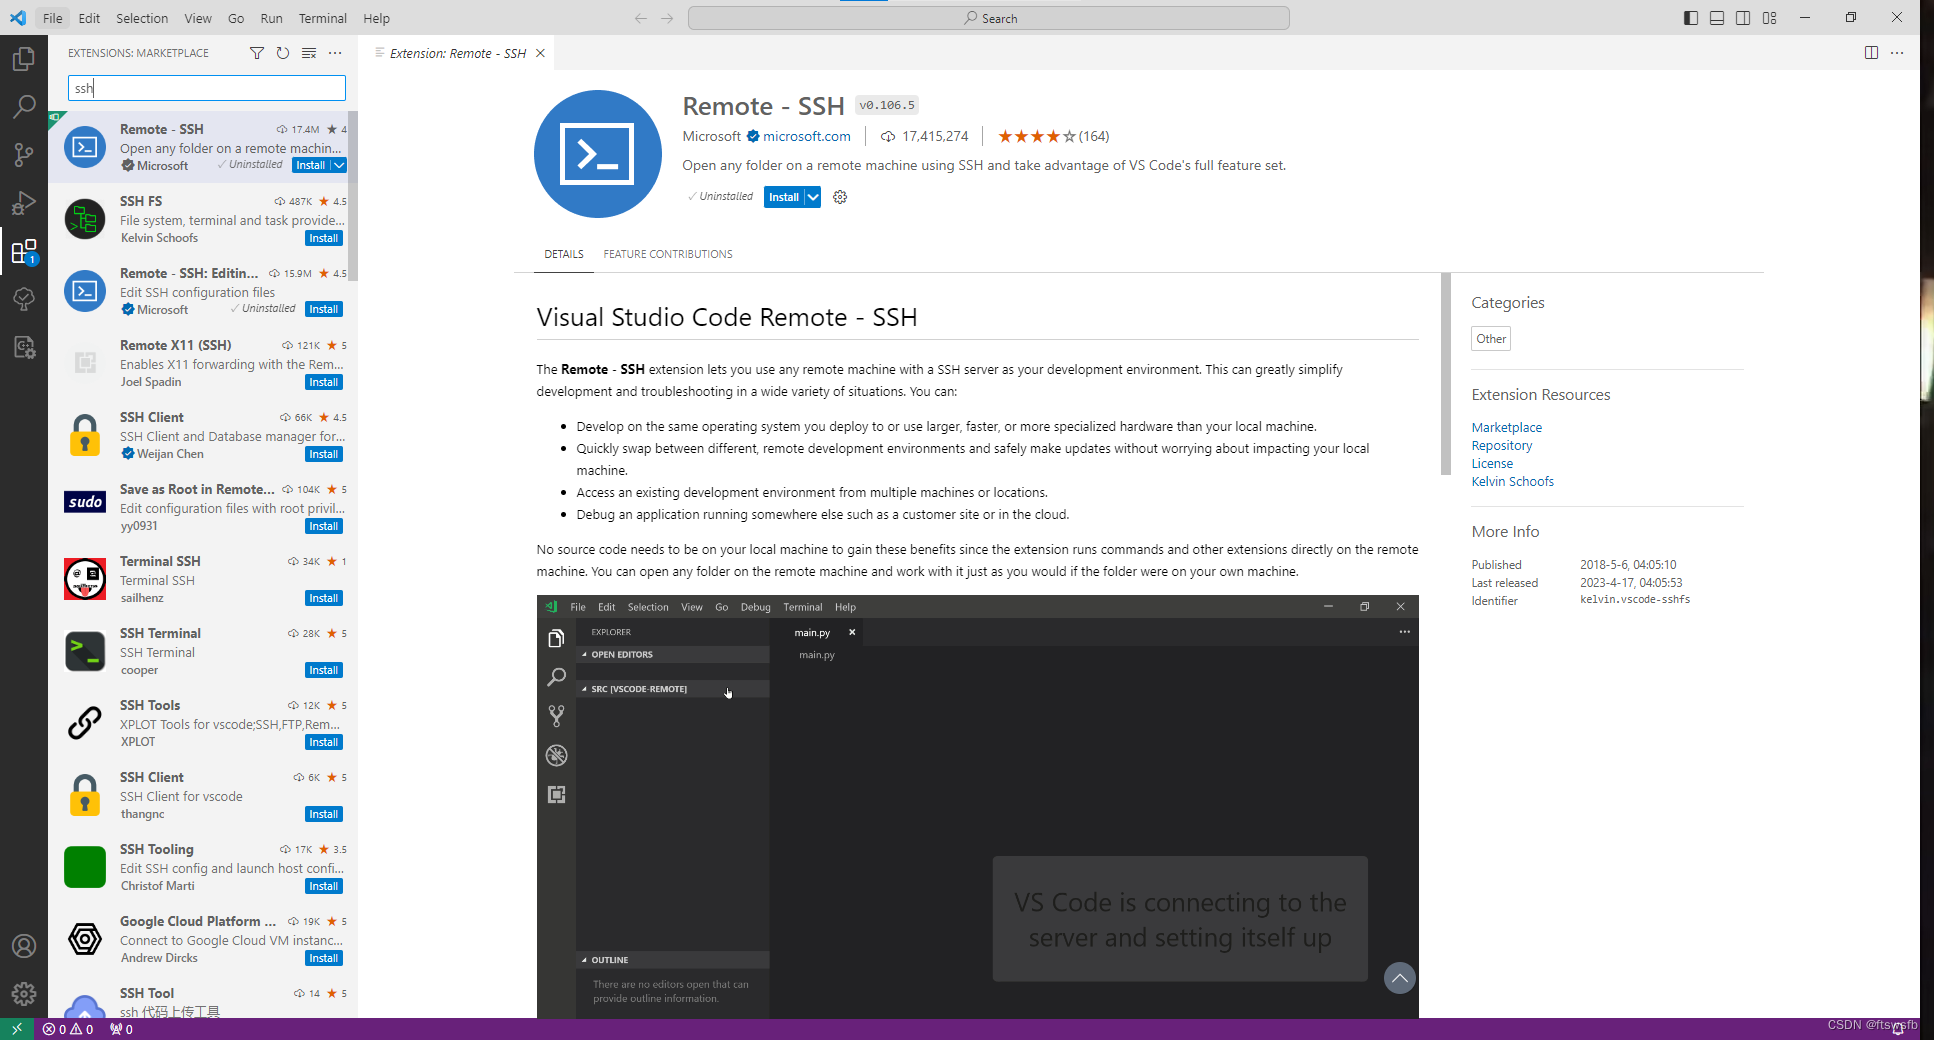Open Kelvin Schoofs resource link
The height and width of the screenshot is (1040, 1934).
tap(1513, 481)
